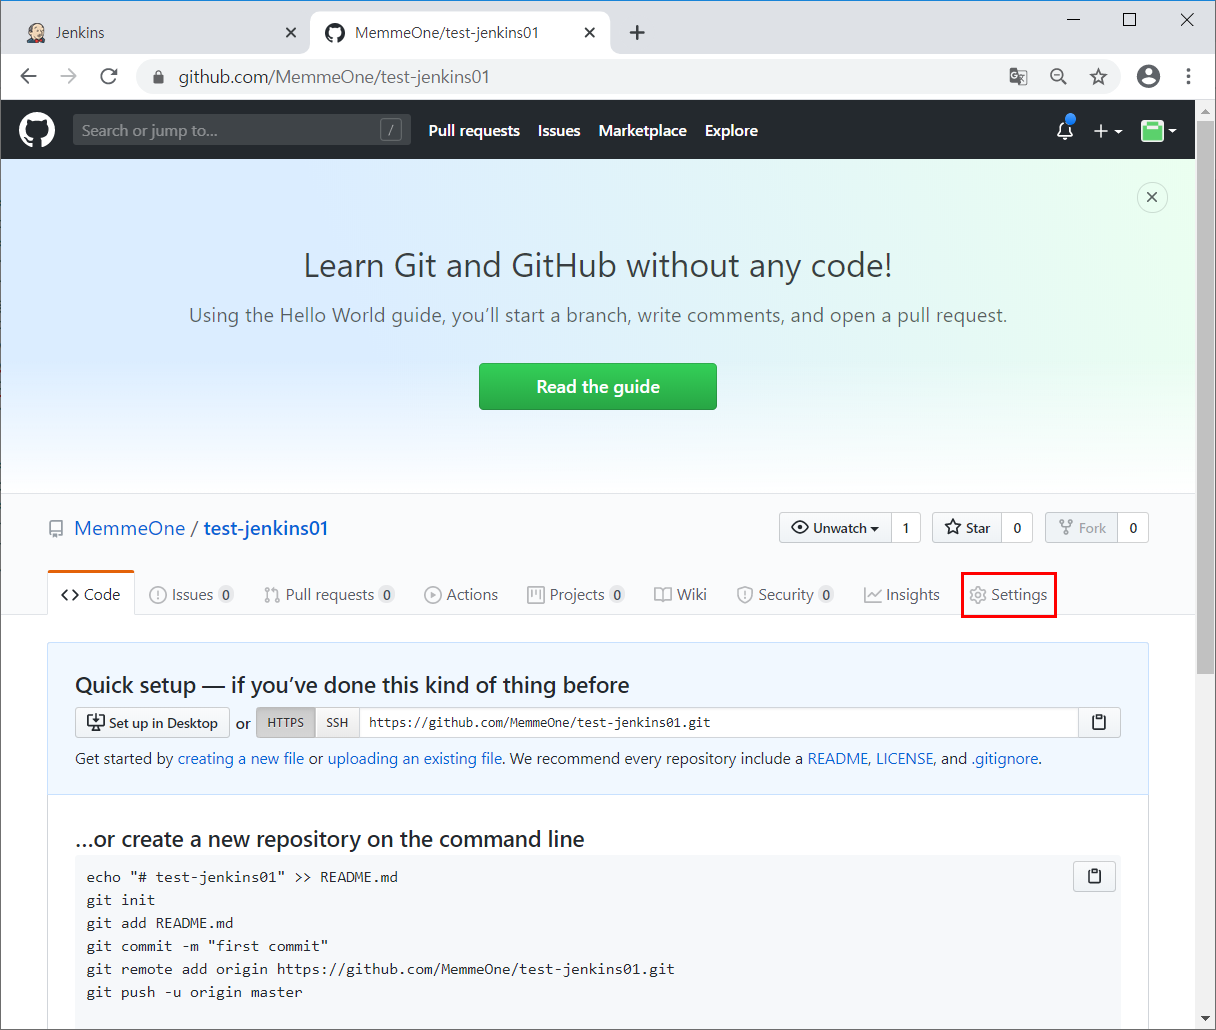Click the zoom magnifier icon in address bar
This screenshot has height=1030, width=1216.
pos(1058,77)
